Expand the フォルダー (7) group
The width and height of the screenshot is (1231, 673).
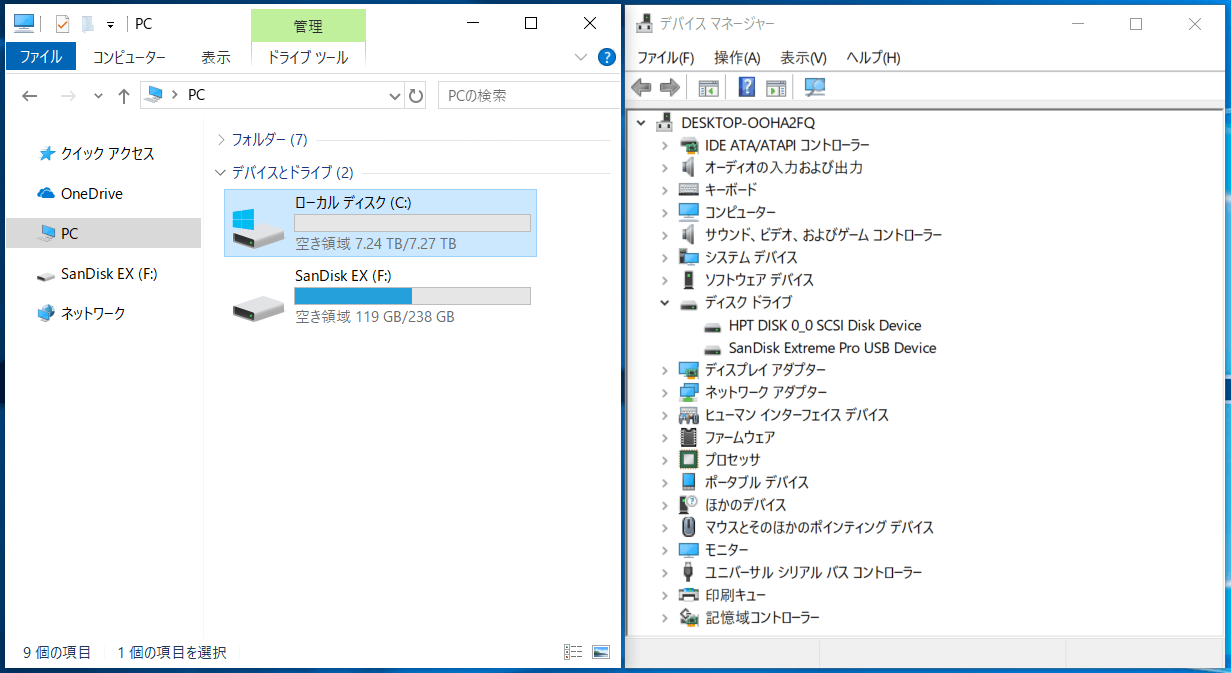pos(221,139)
